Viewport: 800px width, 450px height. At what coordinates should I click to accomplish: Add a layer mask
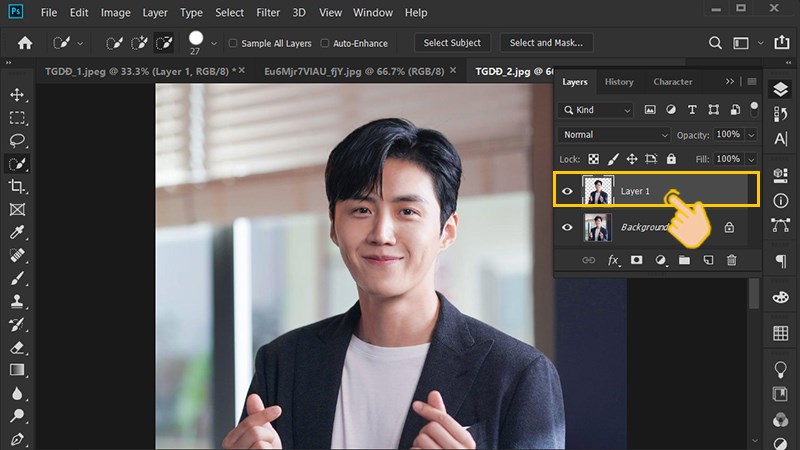click(636, 260)
